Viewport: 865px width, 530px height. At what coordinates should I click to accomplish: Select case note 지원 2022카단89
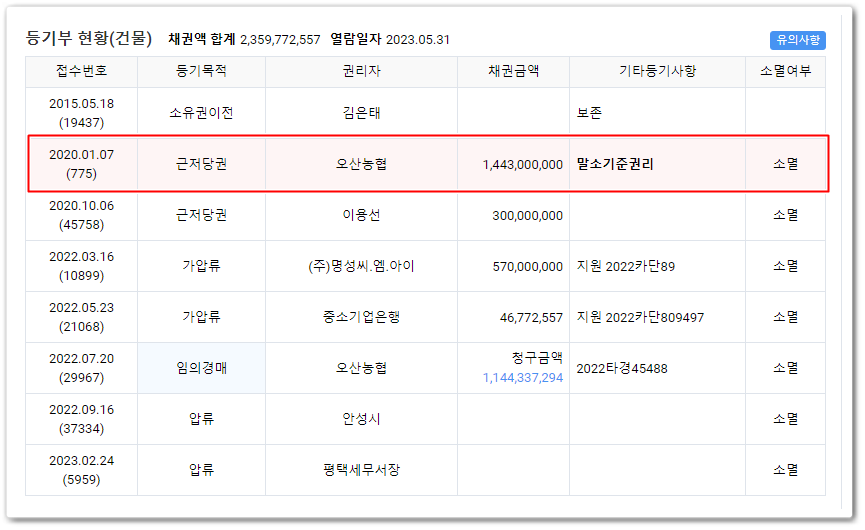[x=626, y=266]
